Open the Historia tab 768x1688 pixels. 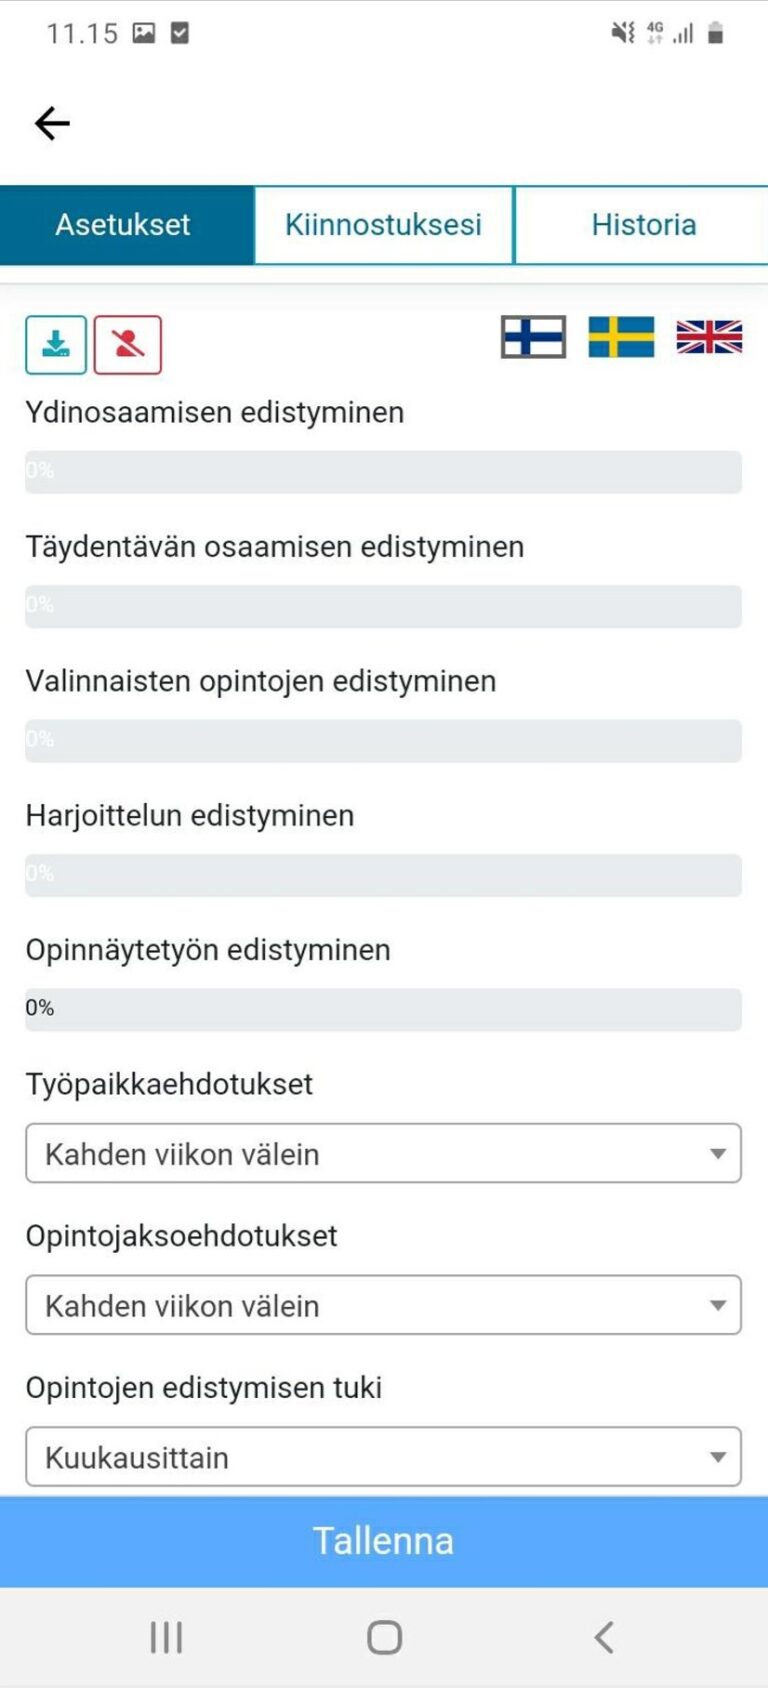[x=643, y=224]
